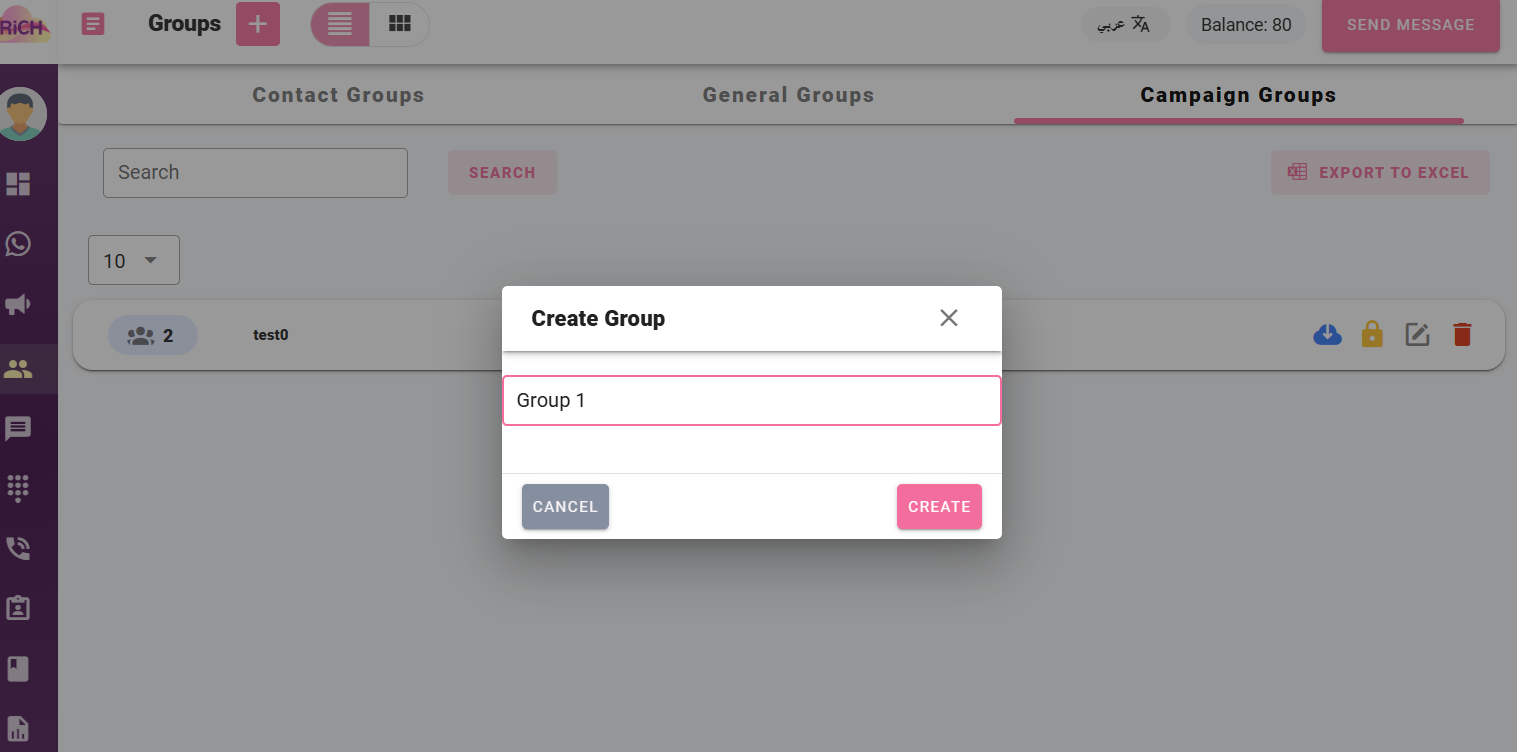This screenshot has height=752, width=1517.
Task: Click the chat message sidebar icon
Action: (18, 429)
